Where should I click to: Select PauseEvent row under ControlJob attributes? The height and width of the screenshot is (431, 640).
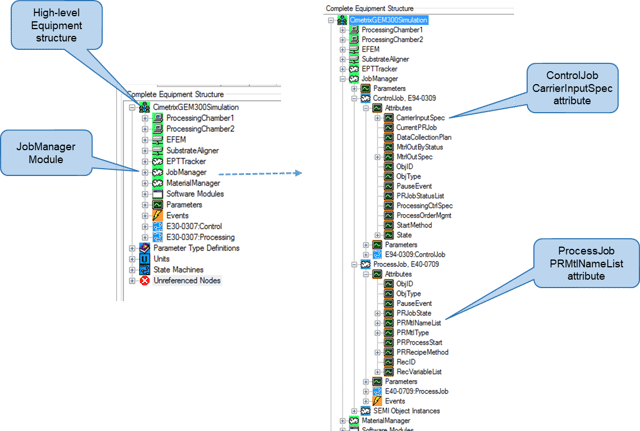click(414, 186)
